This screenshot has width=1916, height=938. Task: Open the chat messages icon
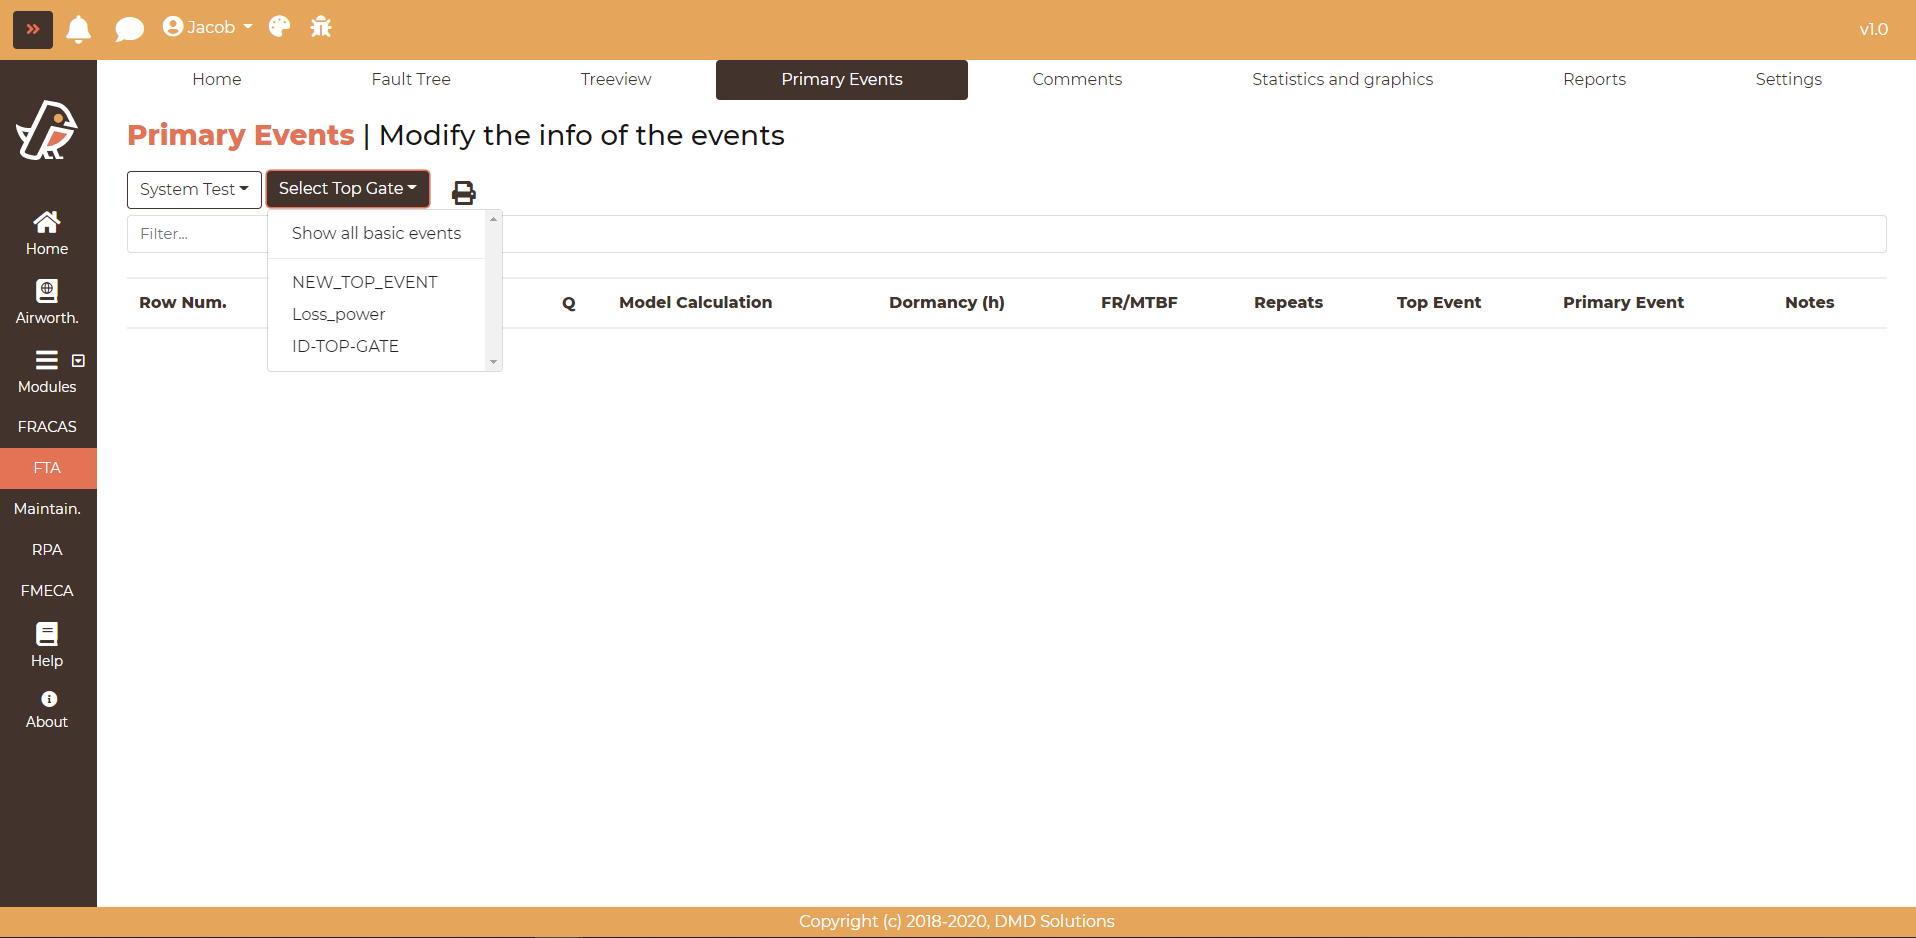pyautogui.click(x=129, y=29)
